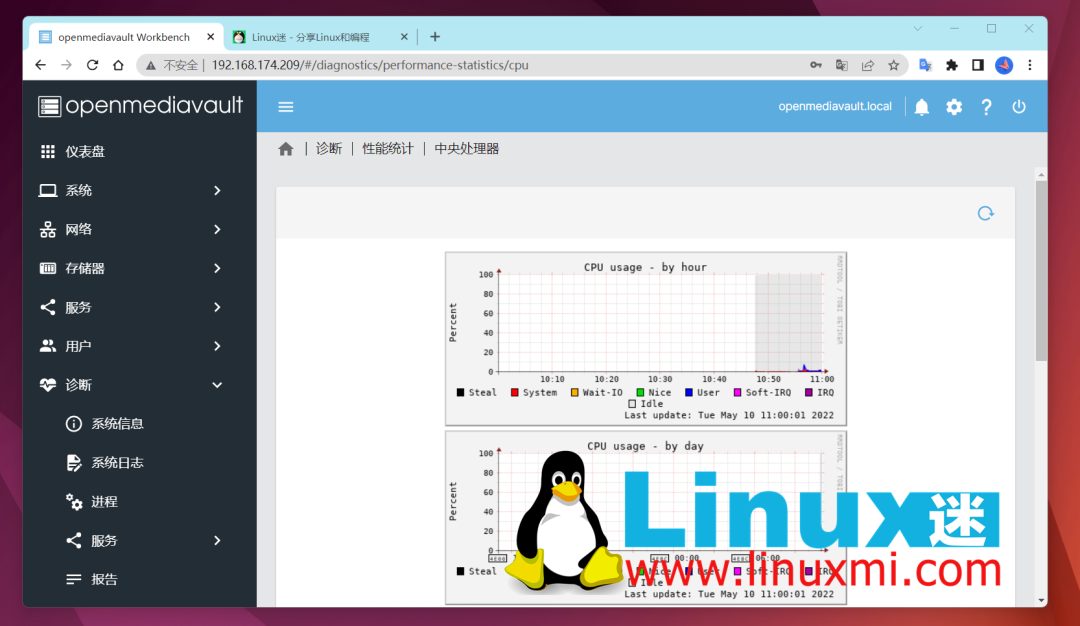Click the openmediavault.local hostname

pyautogui.click(x=835, y=106)
